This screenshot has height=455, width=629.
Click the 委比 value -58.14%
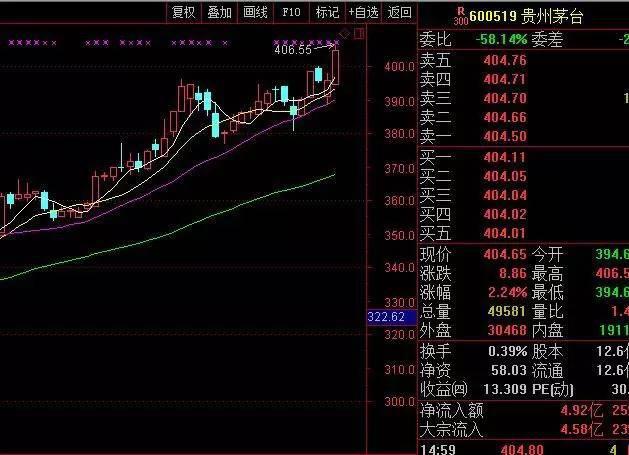click(x=501, y=39)
